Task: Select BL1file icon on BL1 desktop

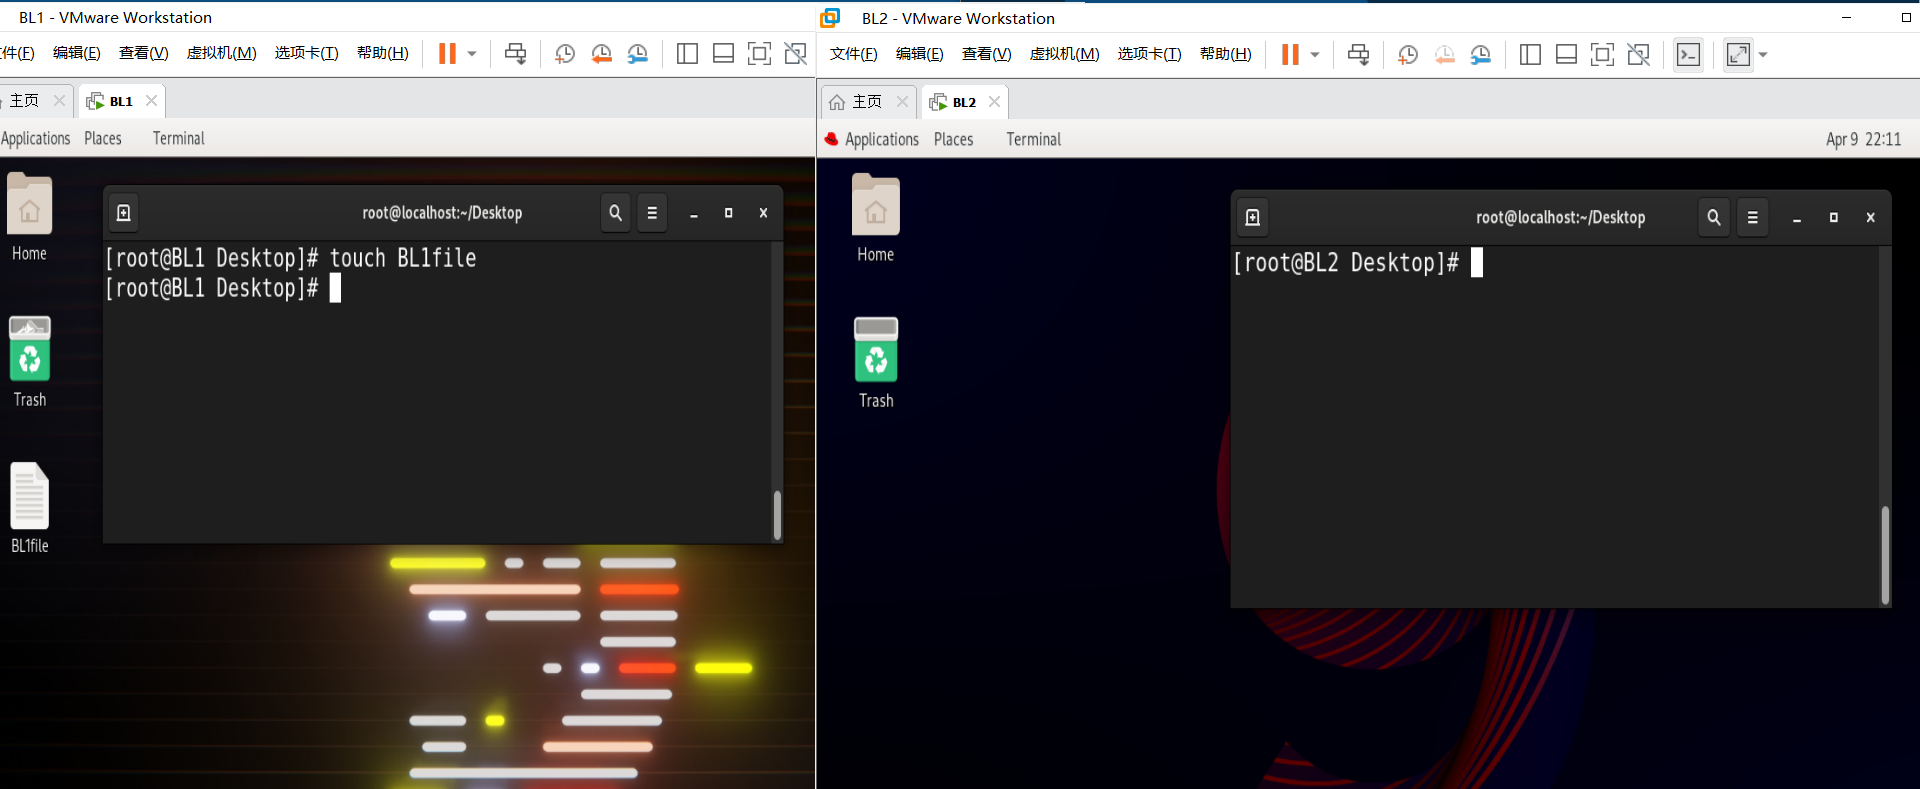Action: pos(30,508)
